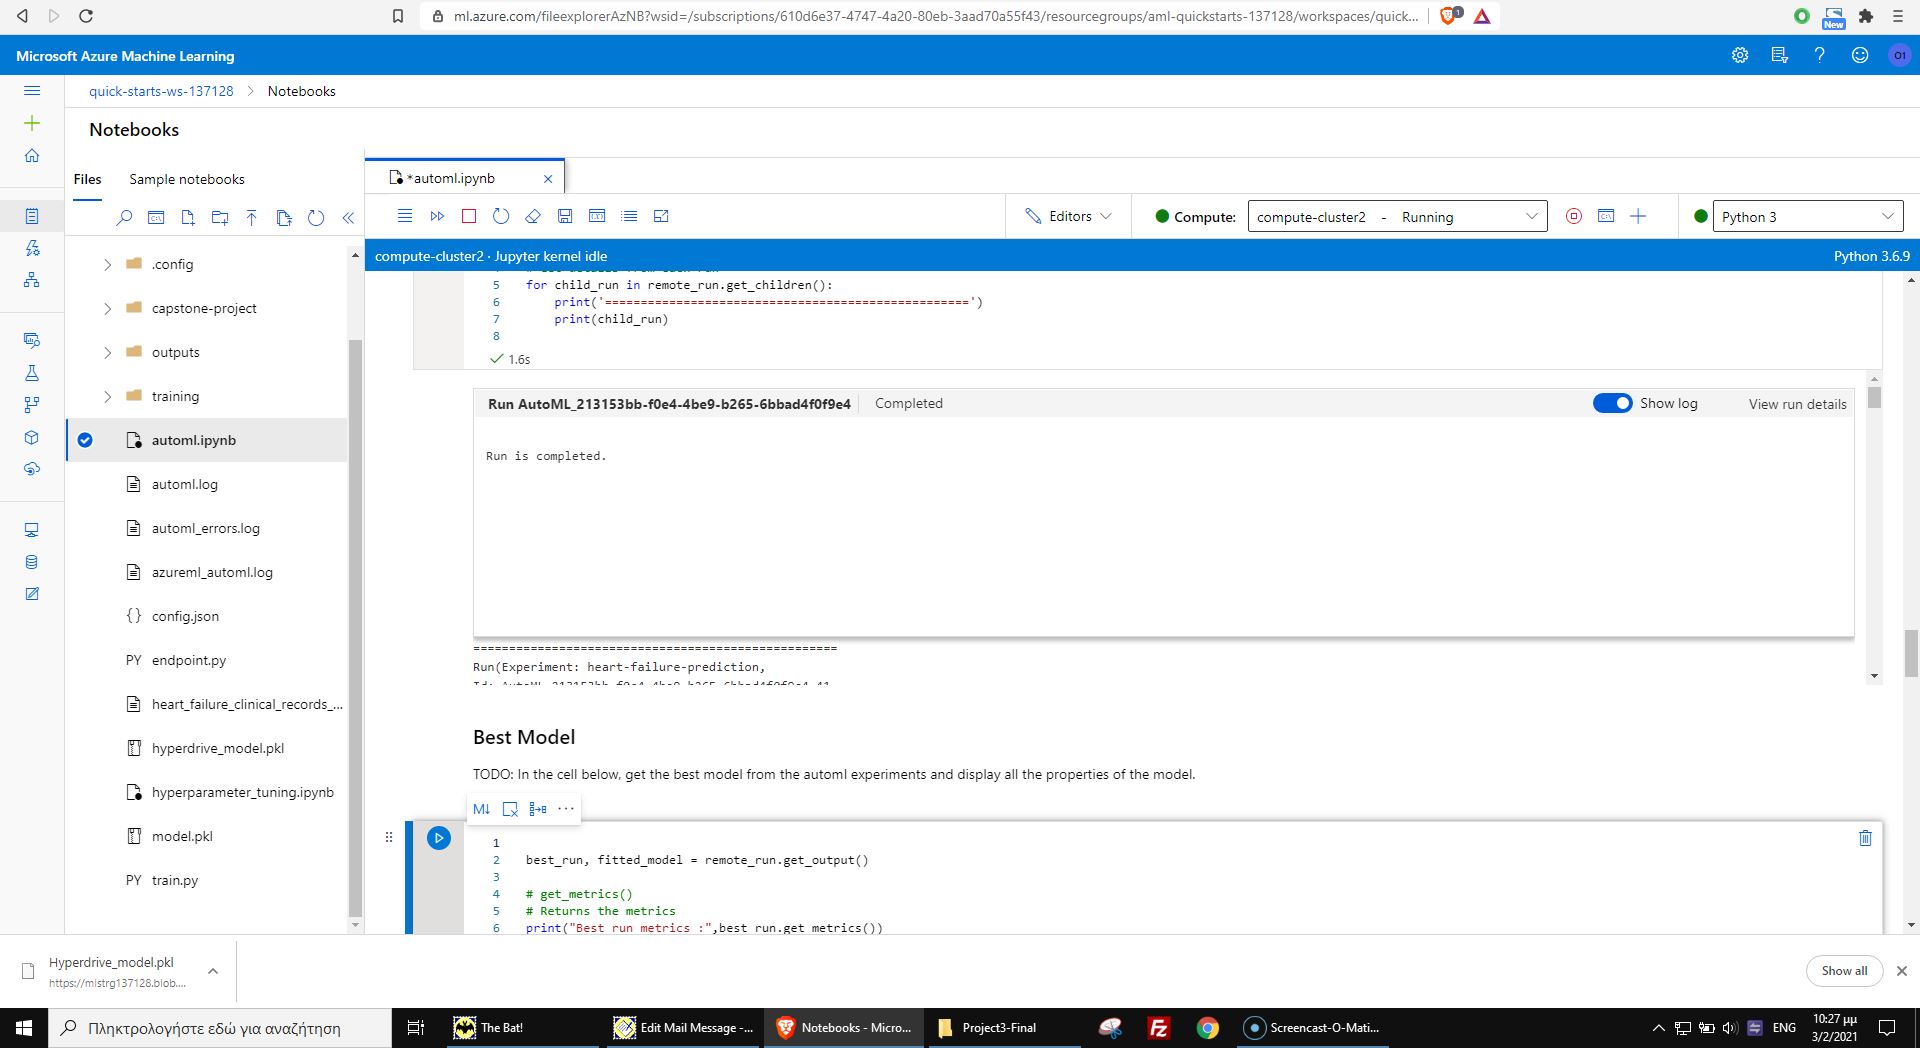1920x1048 pixels.
Task: Click the notebook's main vertical scrollbar
Action: (x=1911, y=654)
